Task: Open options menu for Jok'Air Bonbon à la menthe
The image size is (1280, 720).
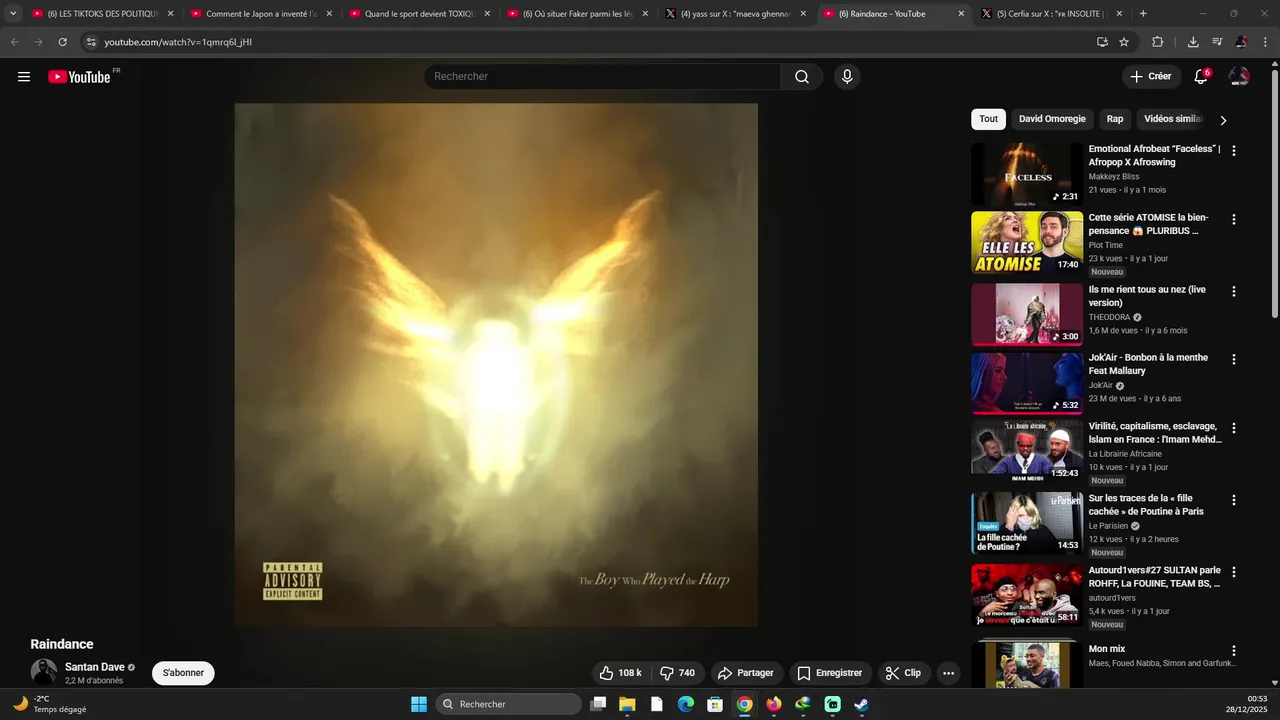Action: point(1234,360)
